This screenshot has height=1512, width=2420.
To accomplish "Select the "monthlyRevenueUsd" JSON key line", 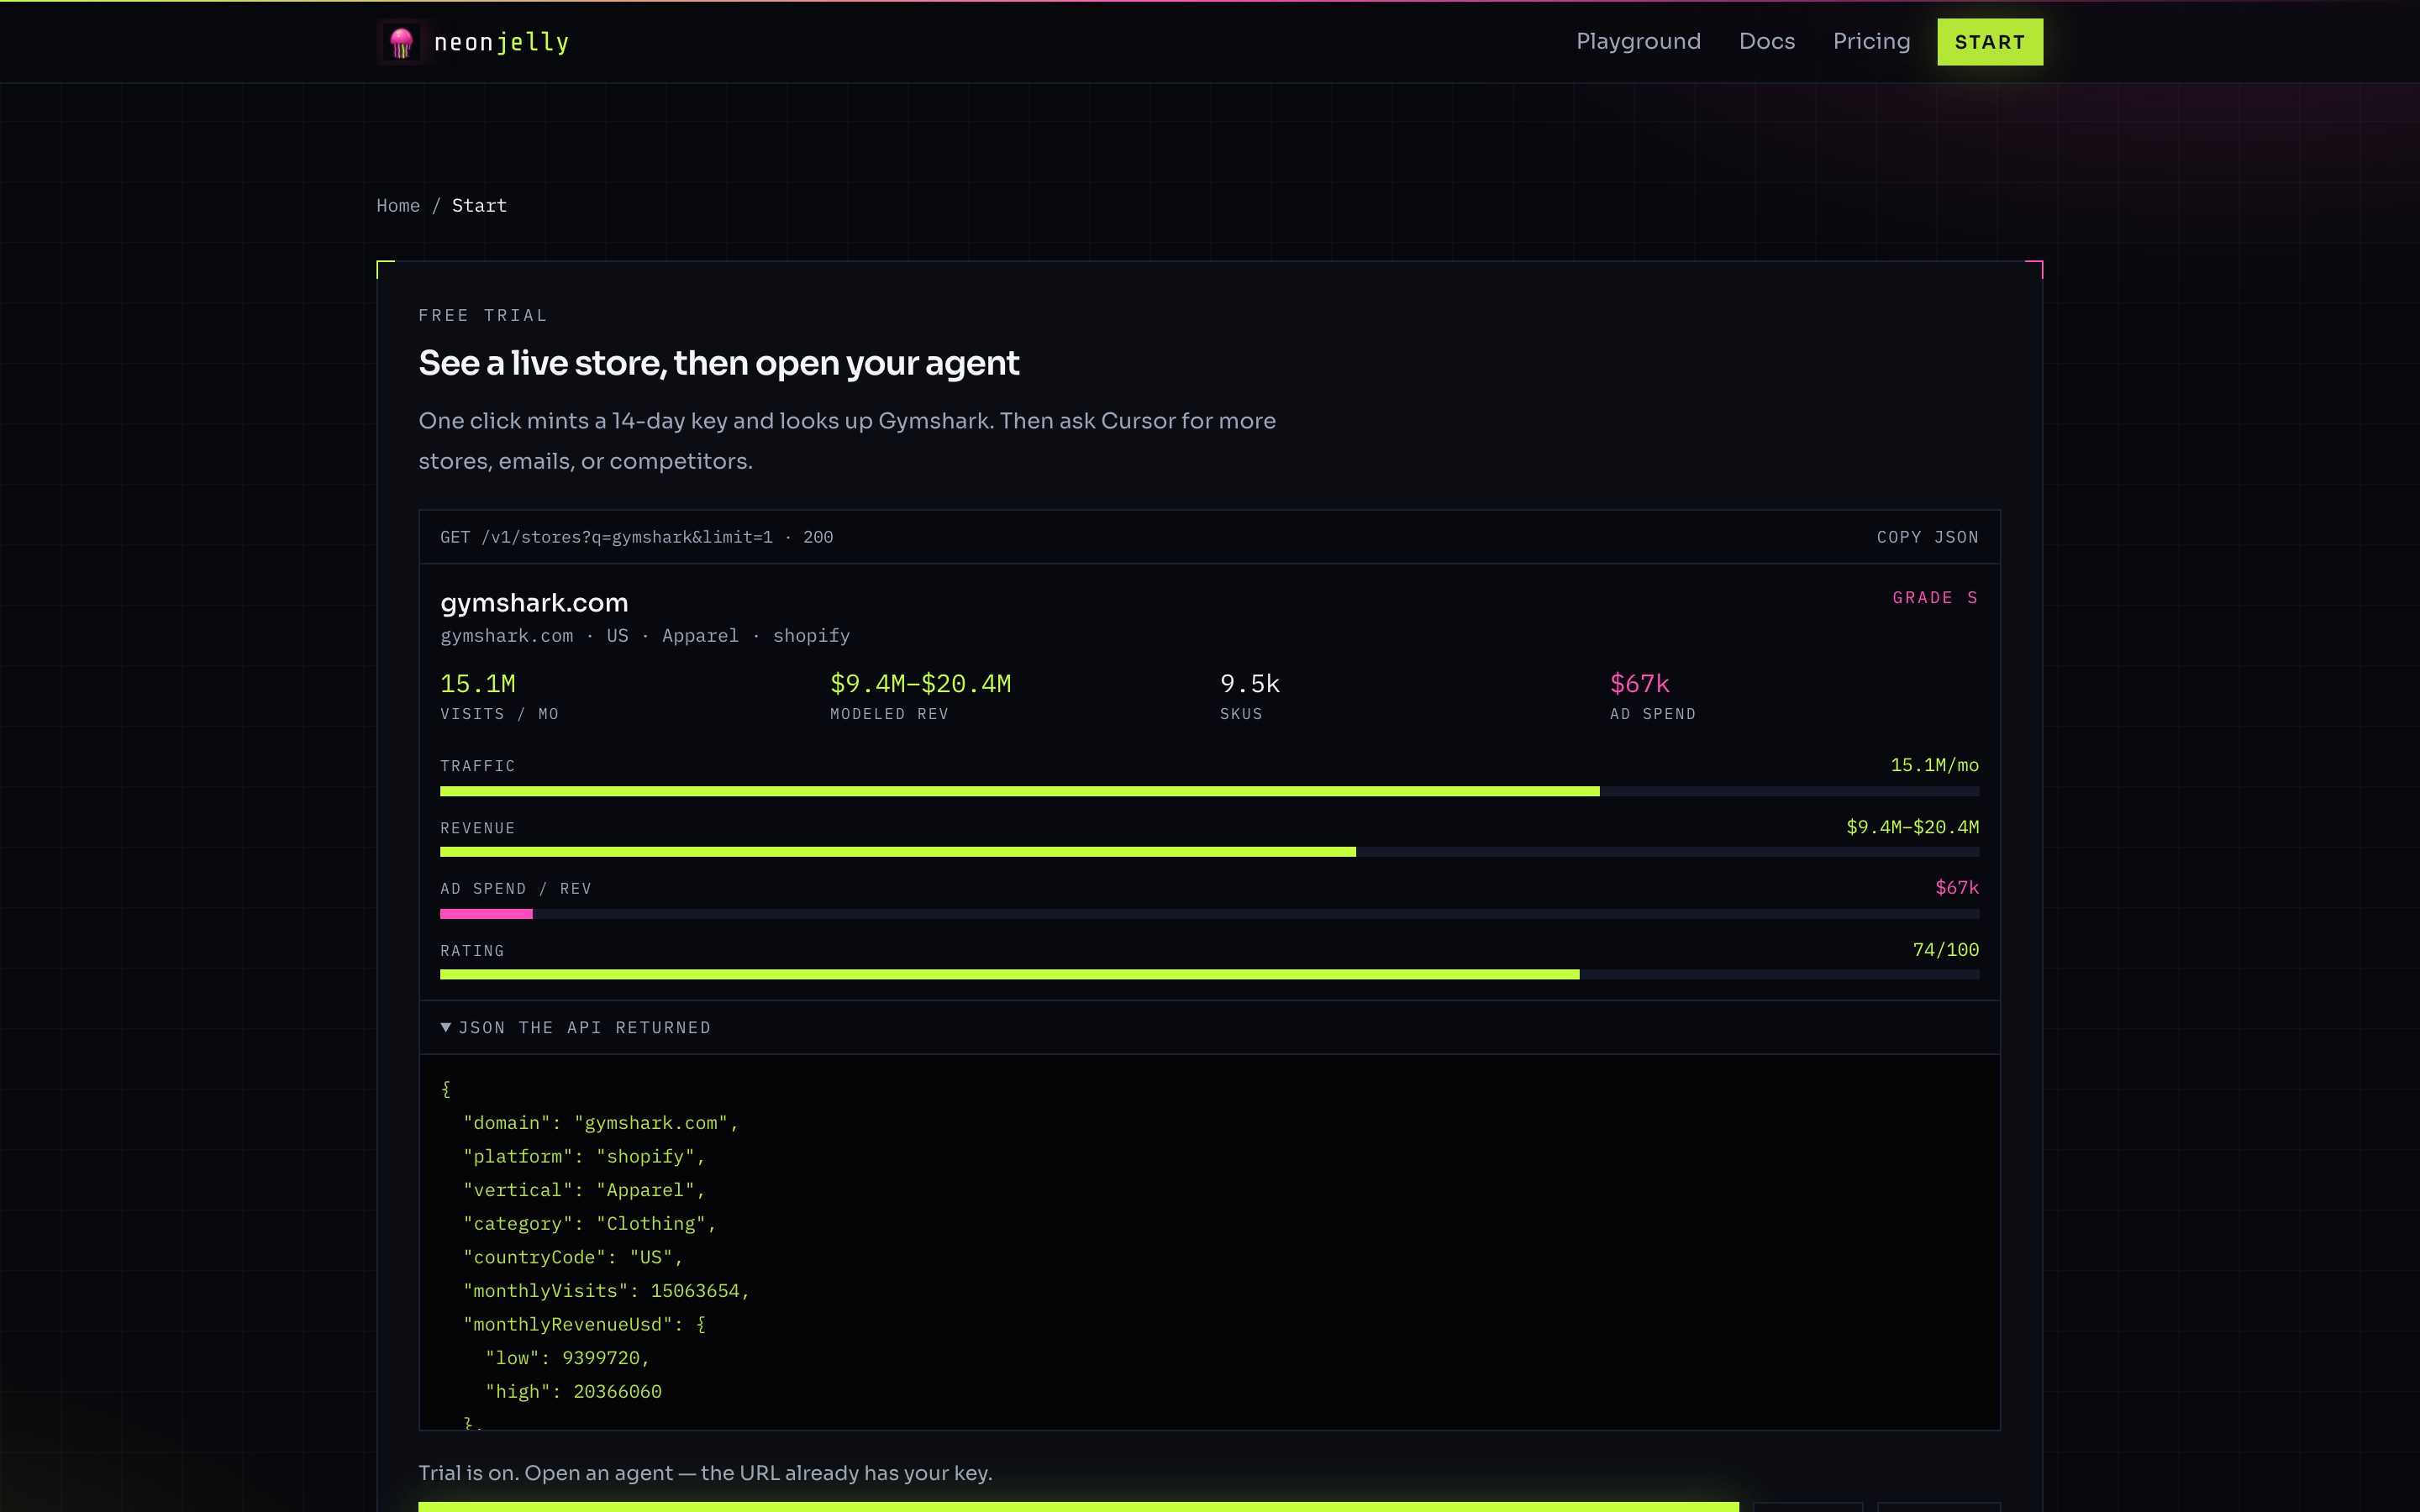I will pos(584,1324).
